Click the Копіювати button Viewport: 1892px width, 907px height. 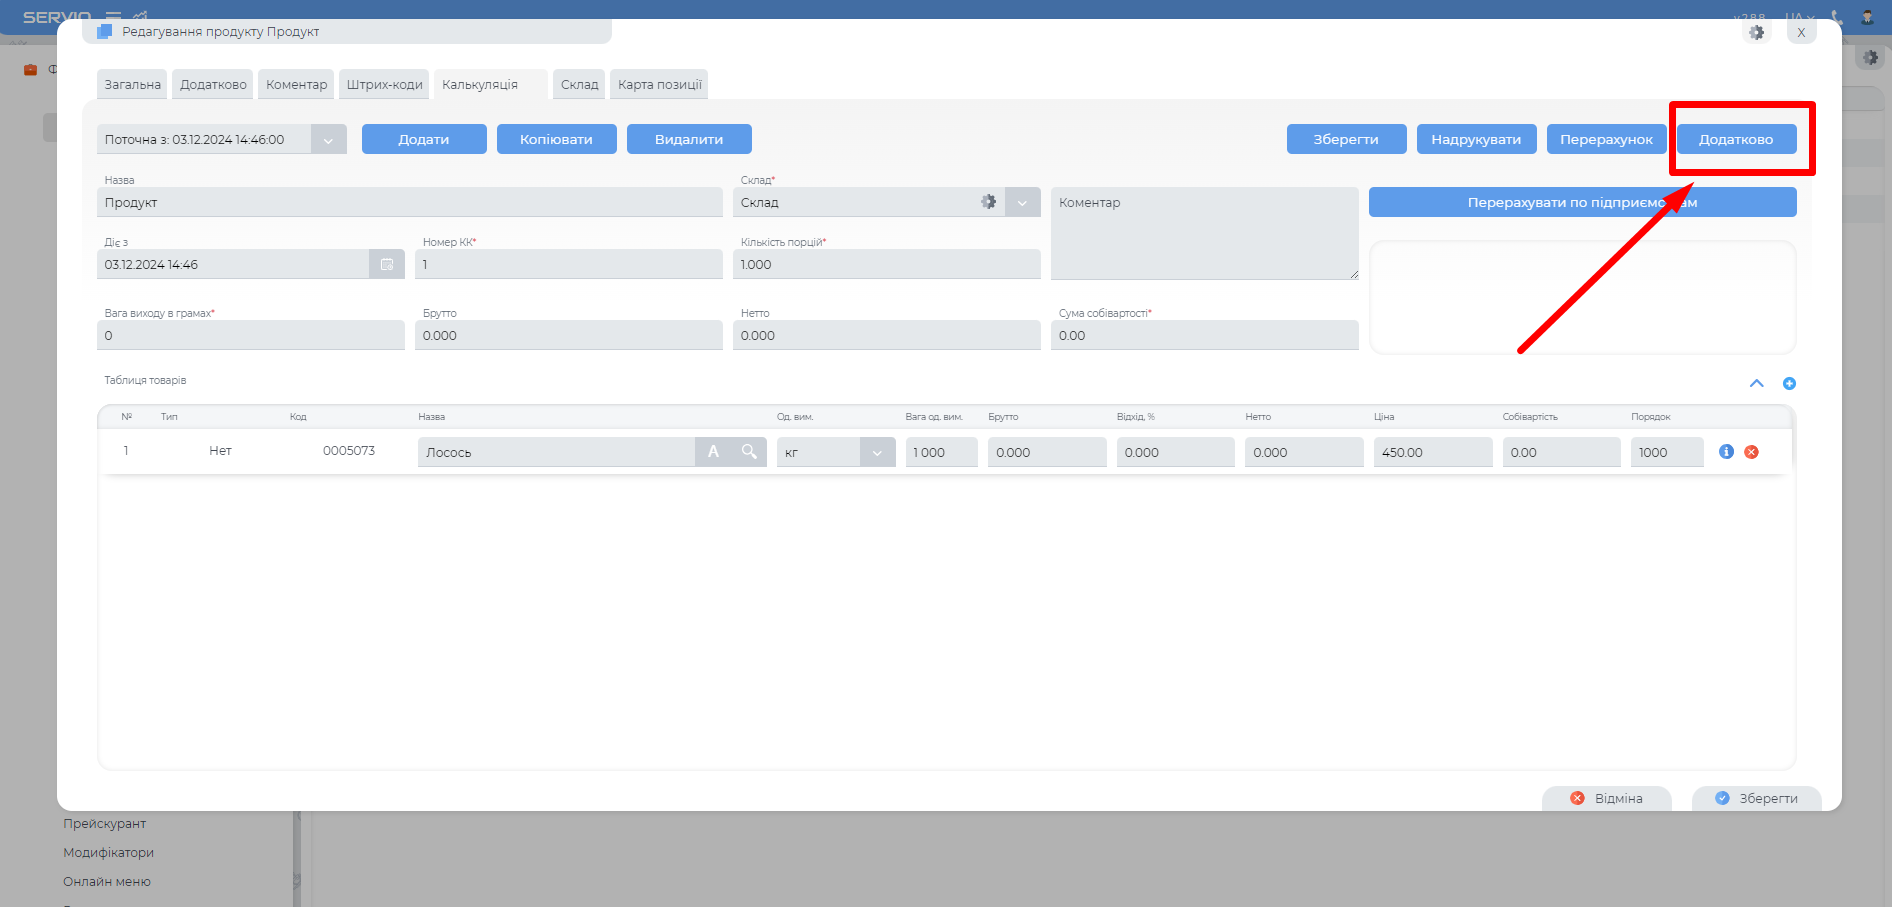[556, 140]
